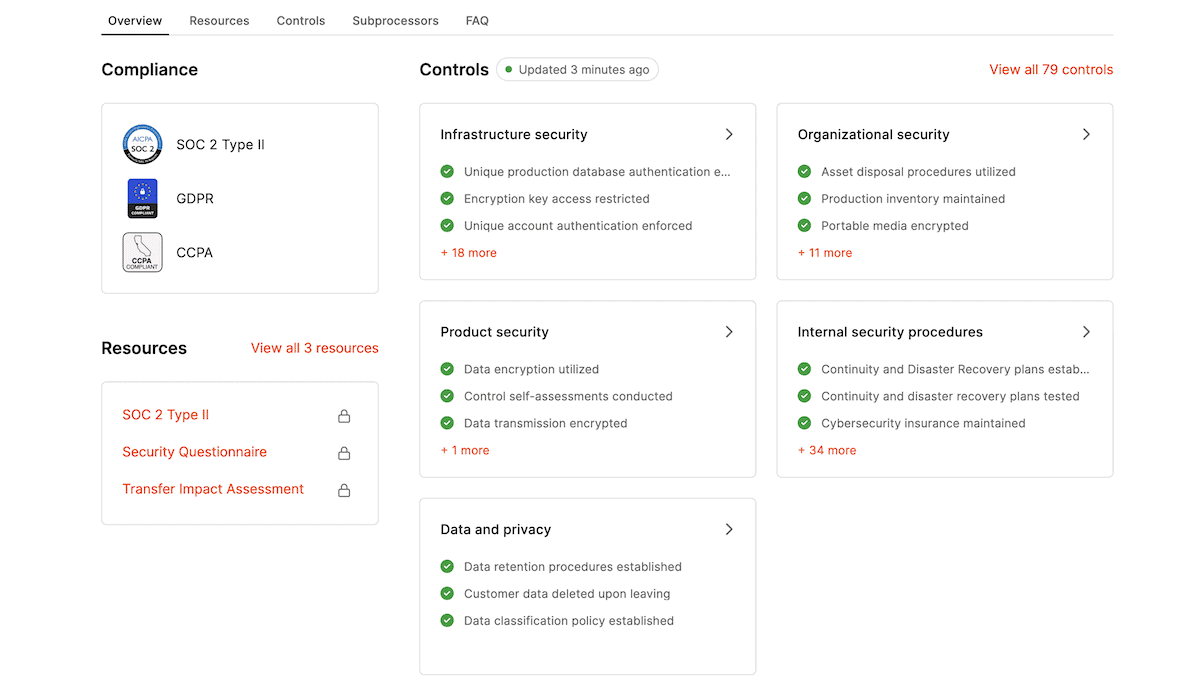The width and height of the screenshot is (1200, 695).
Task: Click the green checkmark beside Data encryption utilized
Action: (x=447, y=369)
